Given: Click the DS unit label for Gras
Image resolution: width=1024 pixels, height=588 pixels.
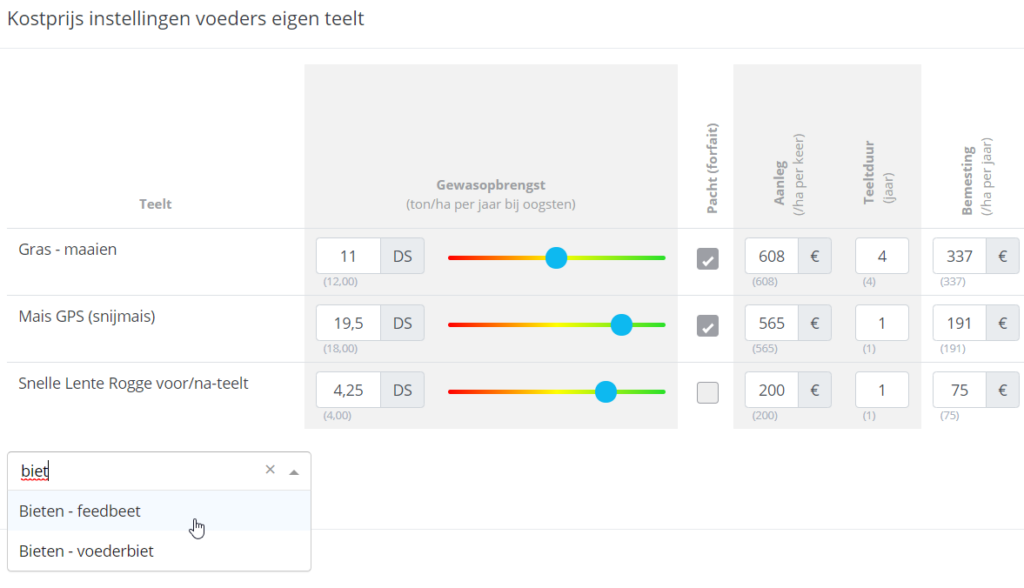Looking at the screenshot, I should (x=402, y=256).
